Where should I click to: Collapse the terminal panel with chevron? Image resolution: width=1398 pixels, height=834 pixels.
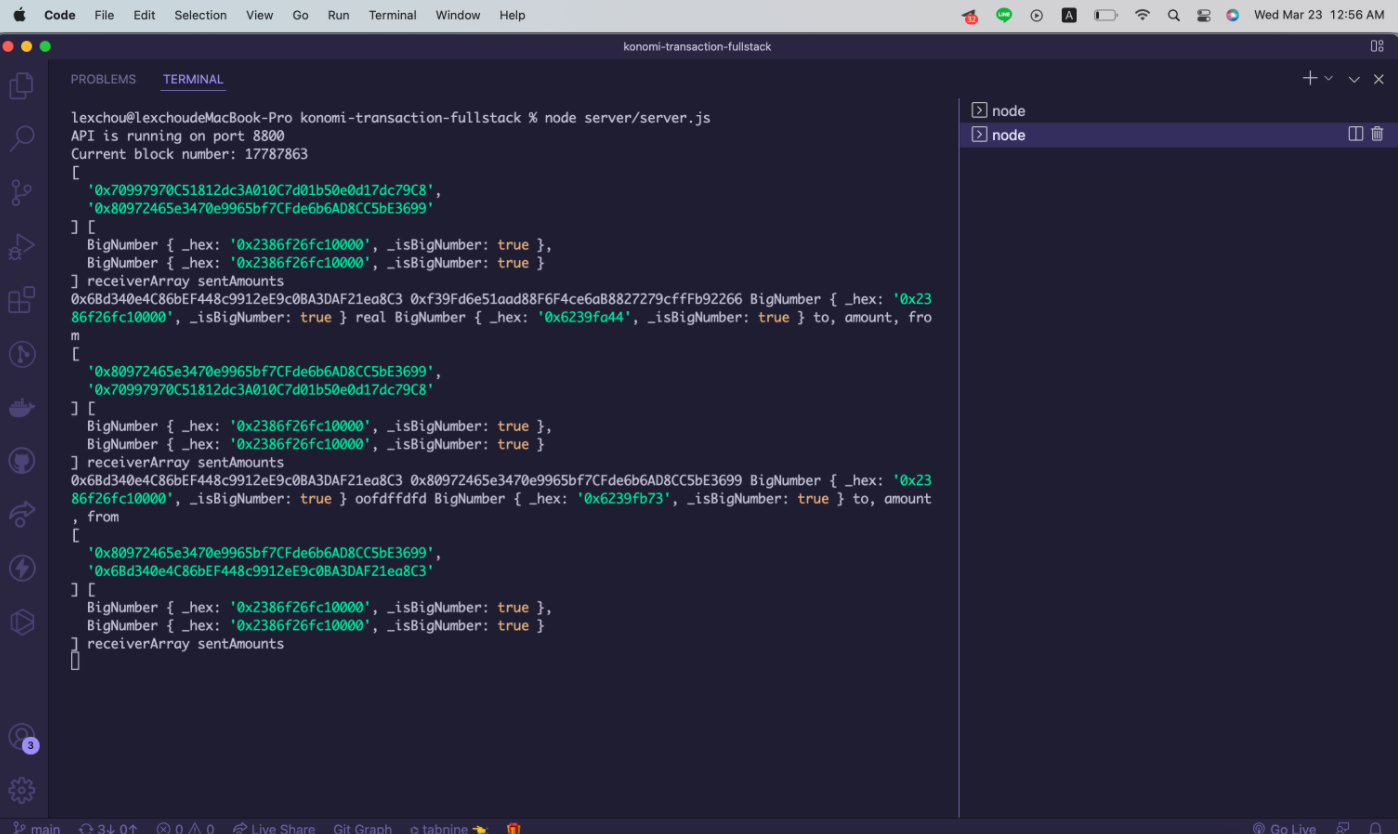(x=1354, y=79)
